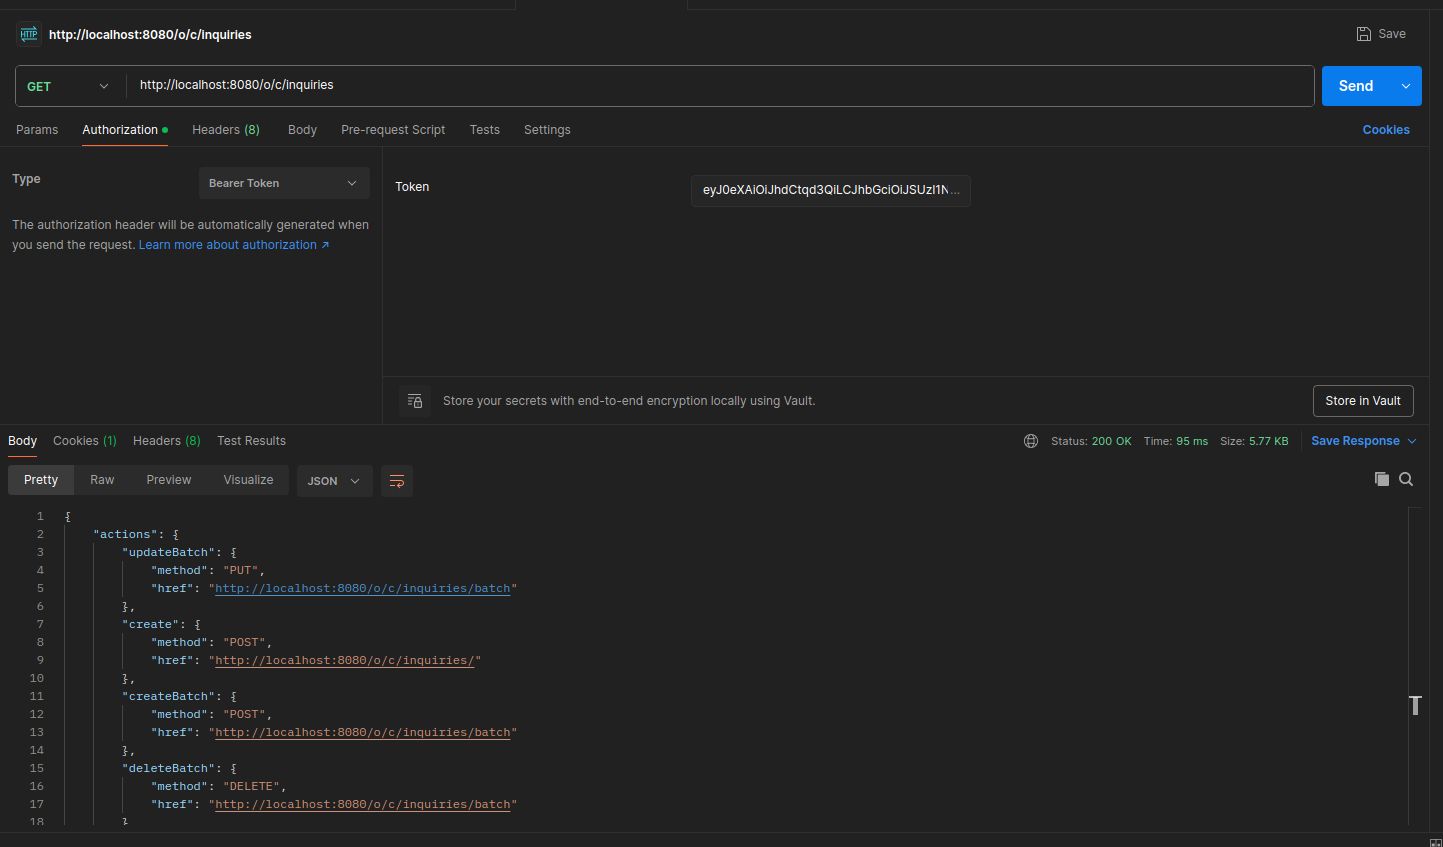Click the "createBatch" key

point(169,696)
